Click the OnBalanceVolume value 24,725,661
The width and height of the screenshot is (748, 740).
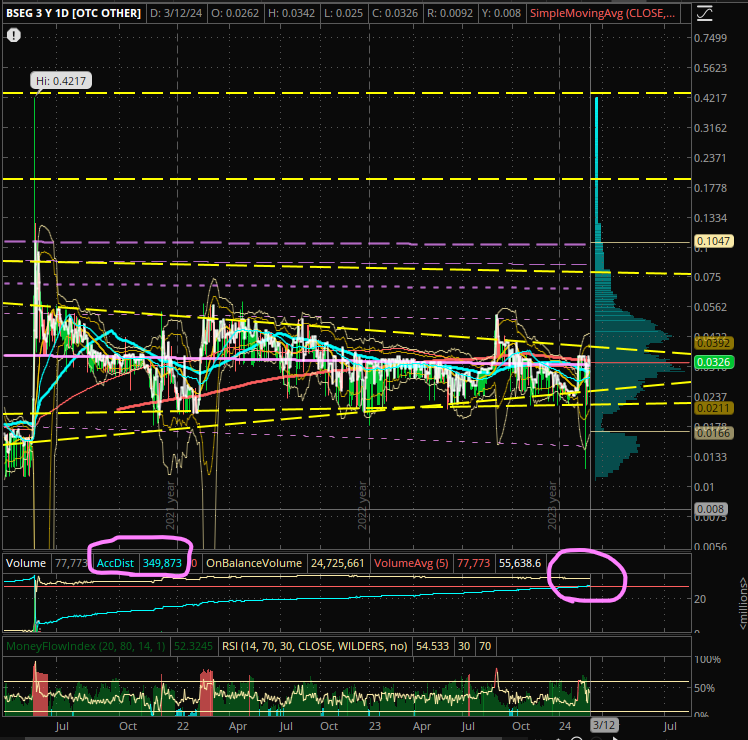coord(338,563)
